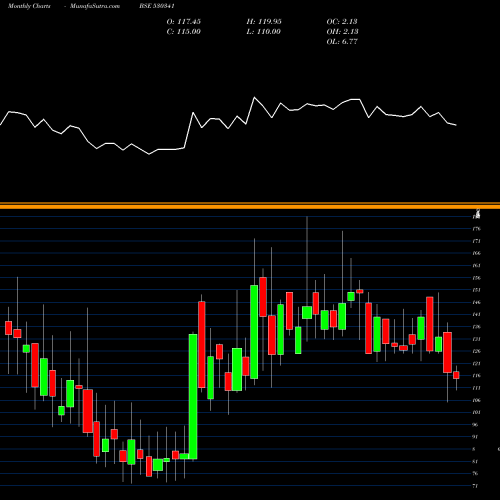
Task: Click the last small red candlestick near 116
Action: 456,375
